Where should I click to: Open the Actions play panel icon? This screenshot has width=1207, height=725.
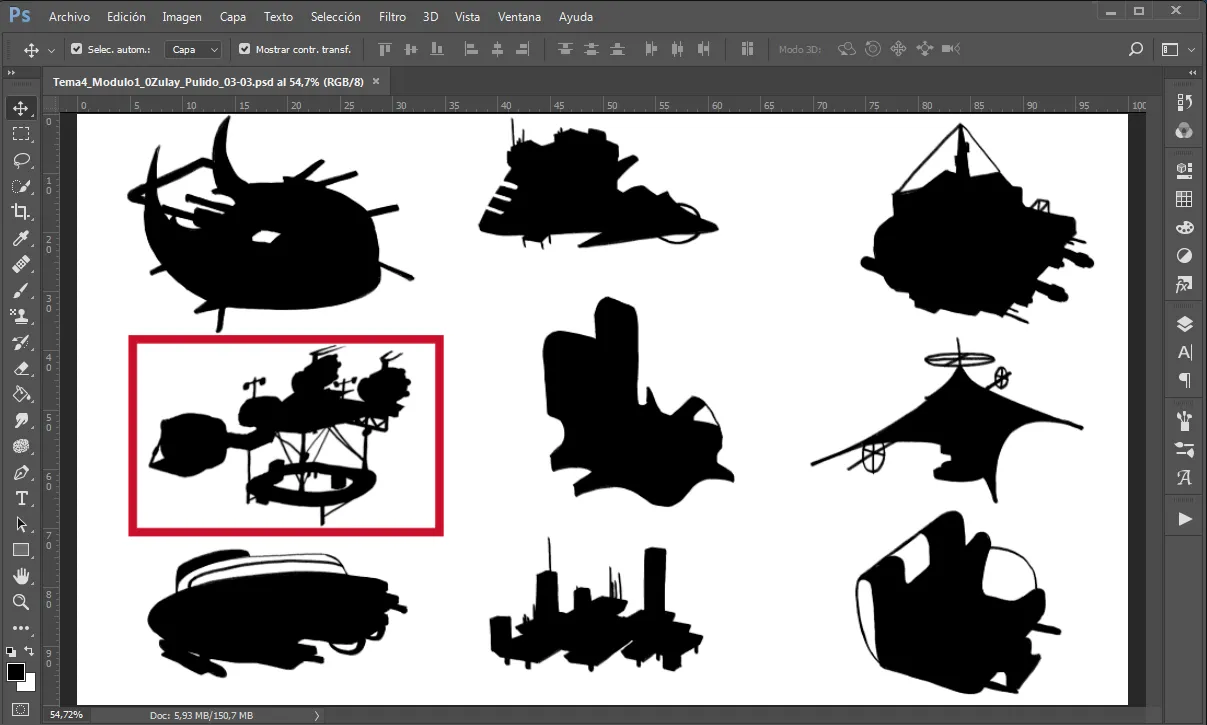coord(1185,519)
